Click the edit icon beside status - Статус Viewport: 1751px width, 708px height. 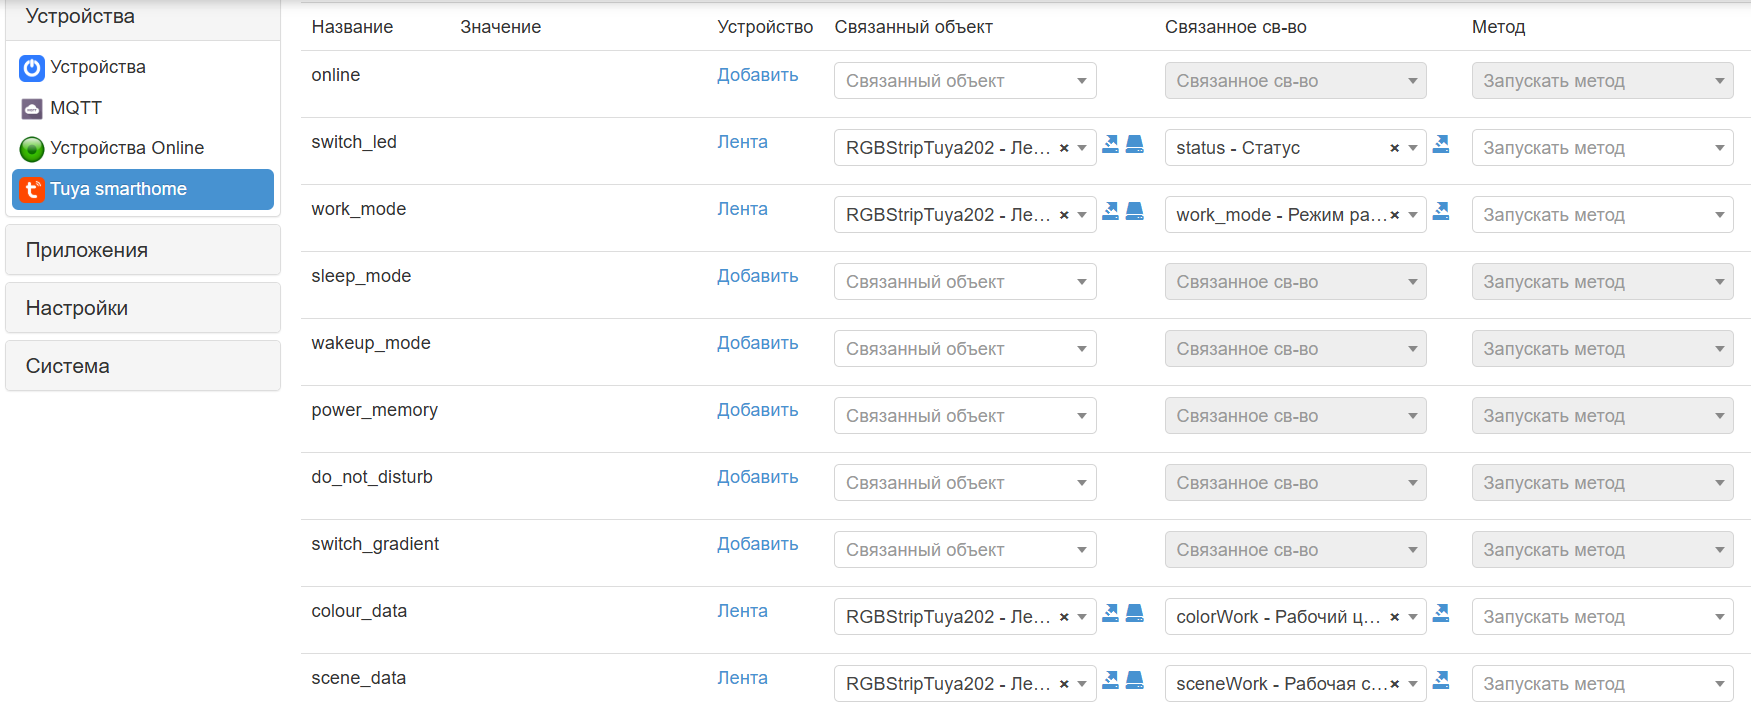(x=1441, y=144)
